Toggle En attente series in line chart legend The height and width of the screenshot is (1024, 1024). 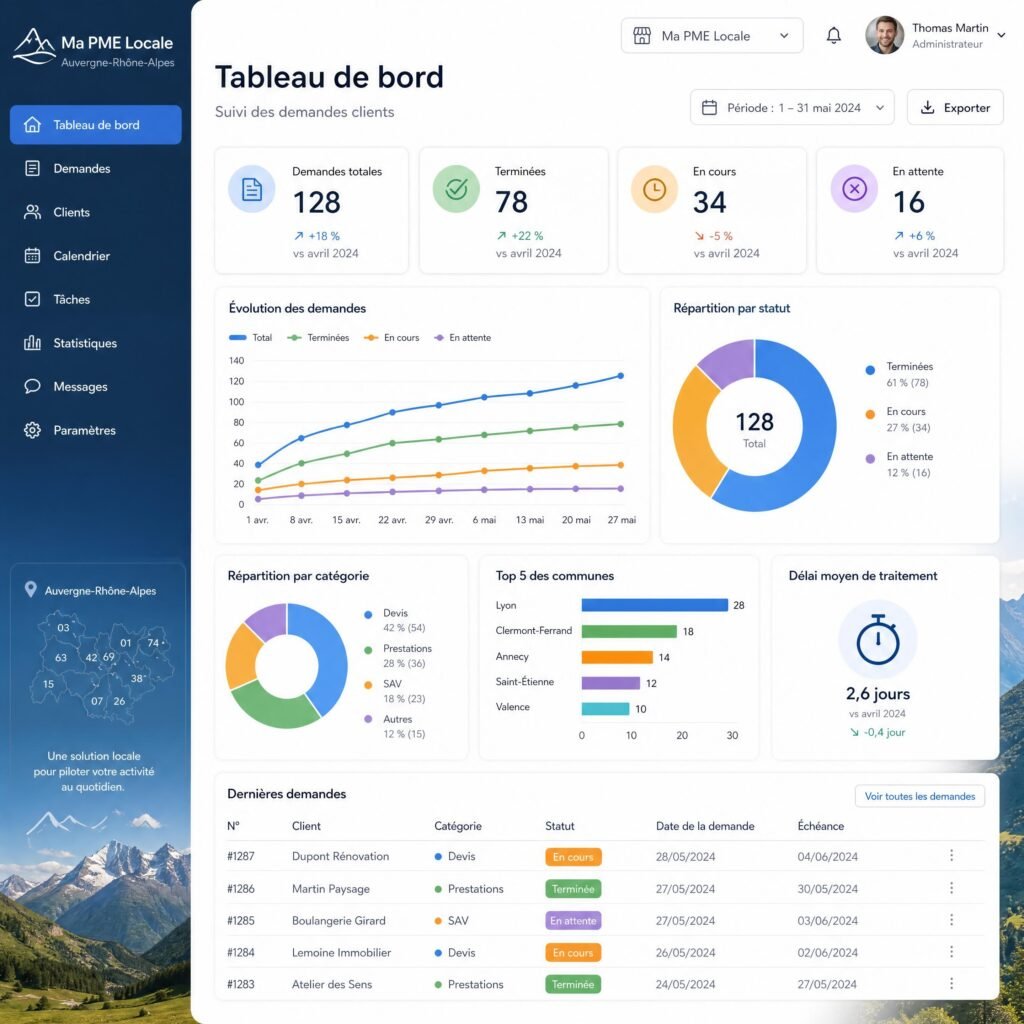pyautogui.click(x=462, y=338)
